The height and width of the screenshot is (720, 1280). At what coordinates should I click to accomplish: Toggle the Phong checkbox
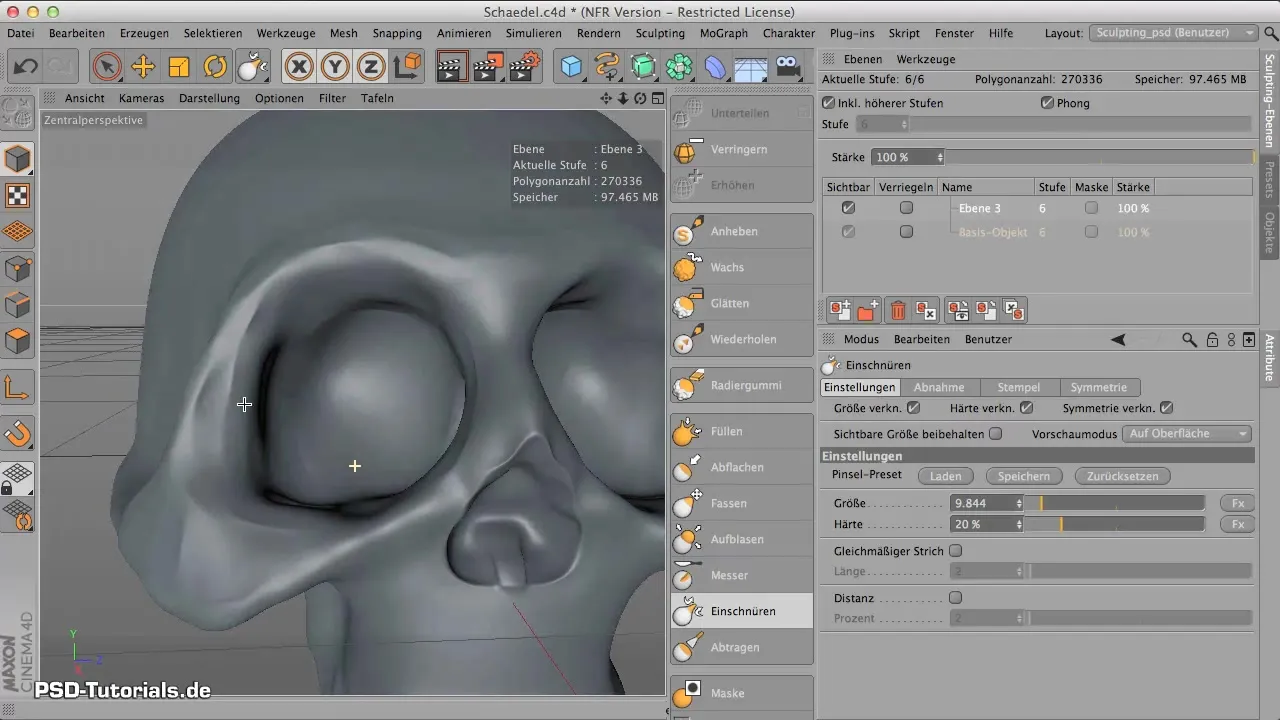1047,103
